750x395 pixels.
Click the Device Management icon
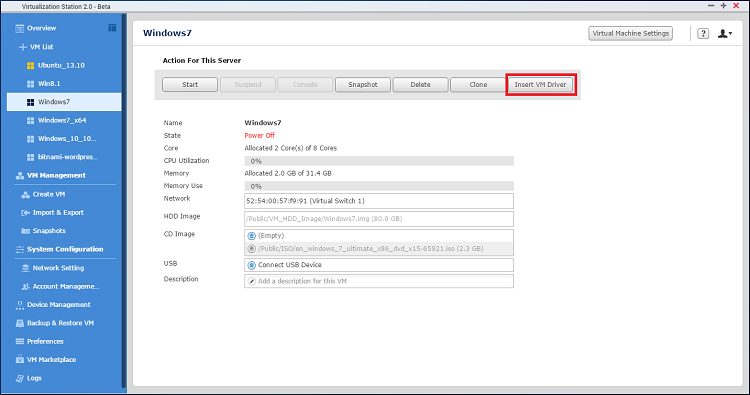(20, 305)
